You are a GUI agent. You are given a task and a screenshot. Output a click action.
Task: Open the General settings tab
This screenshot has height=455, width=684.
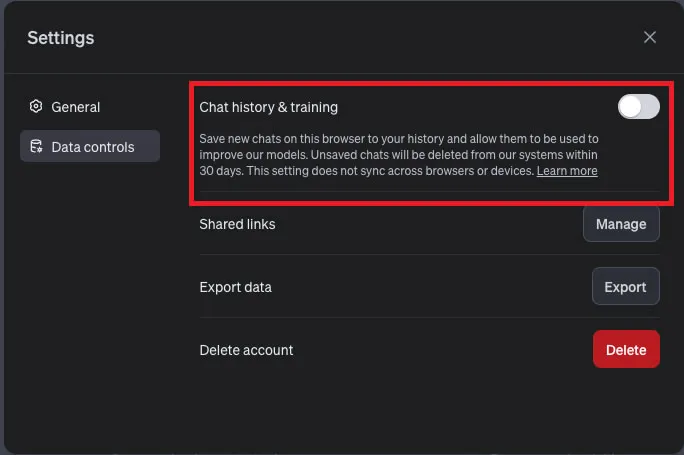[75, 107]
